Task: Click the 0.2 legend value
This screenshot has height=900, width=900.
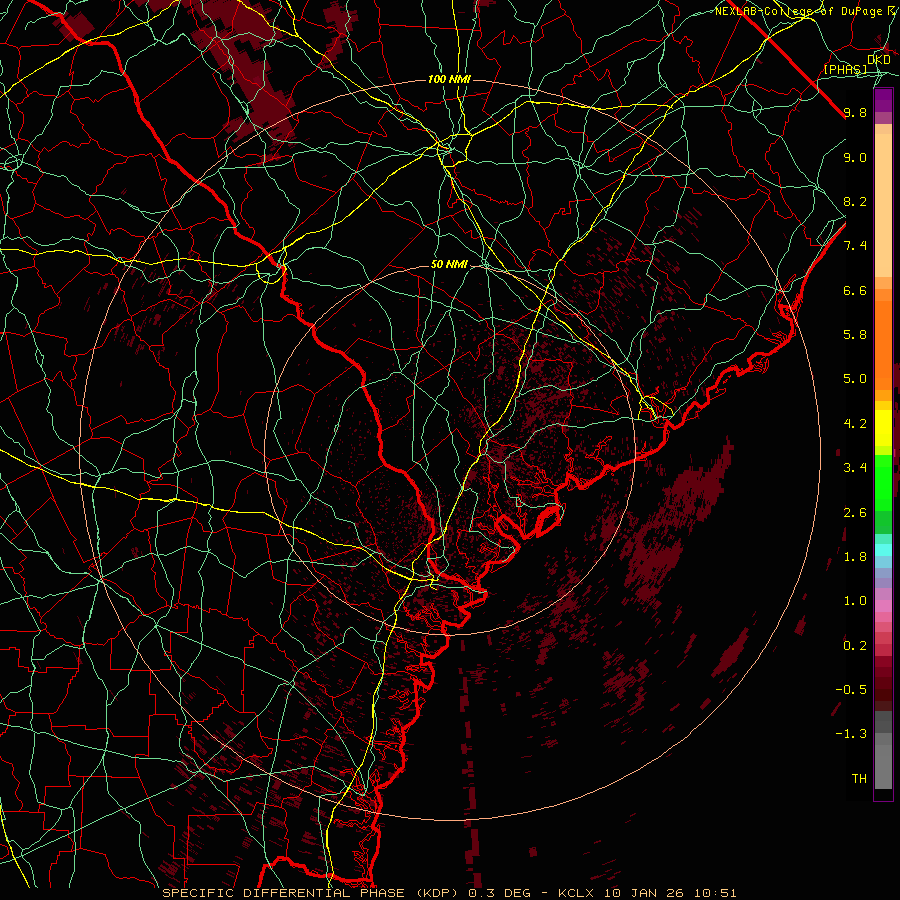Action: [x=855, y=646]
